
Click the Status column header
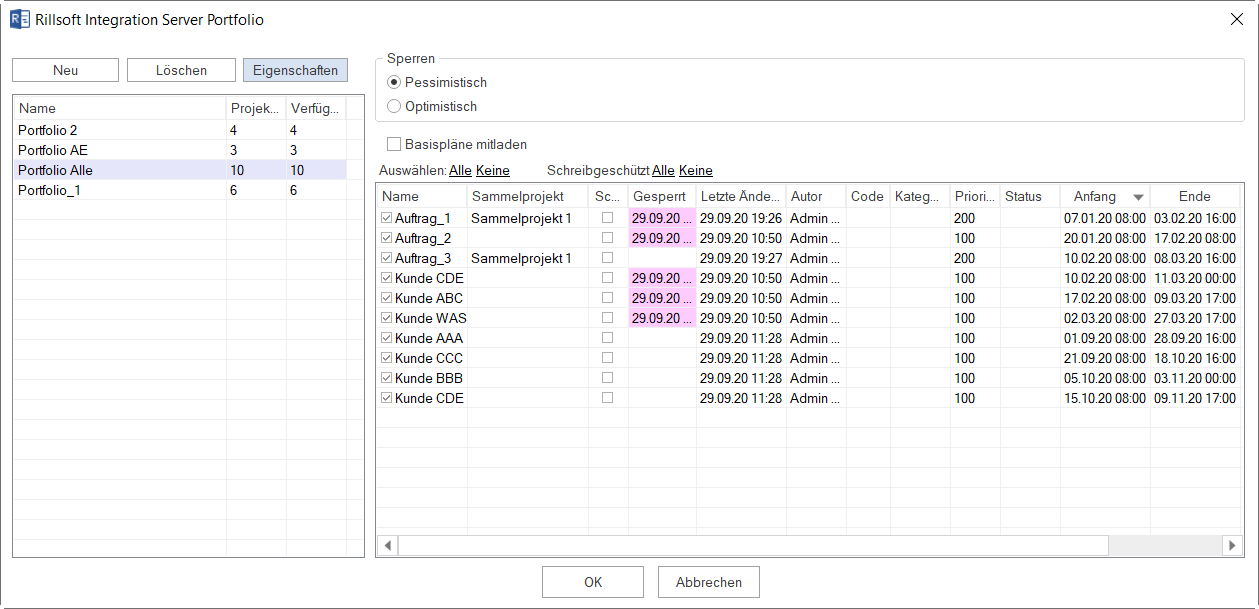pos(1030,196)
